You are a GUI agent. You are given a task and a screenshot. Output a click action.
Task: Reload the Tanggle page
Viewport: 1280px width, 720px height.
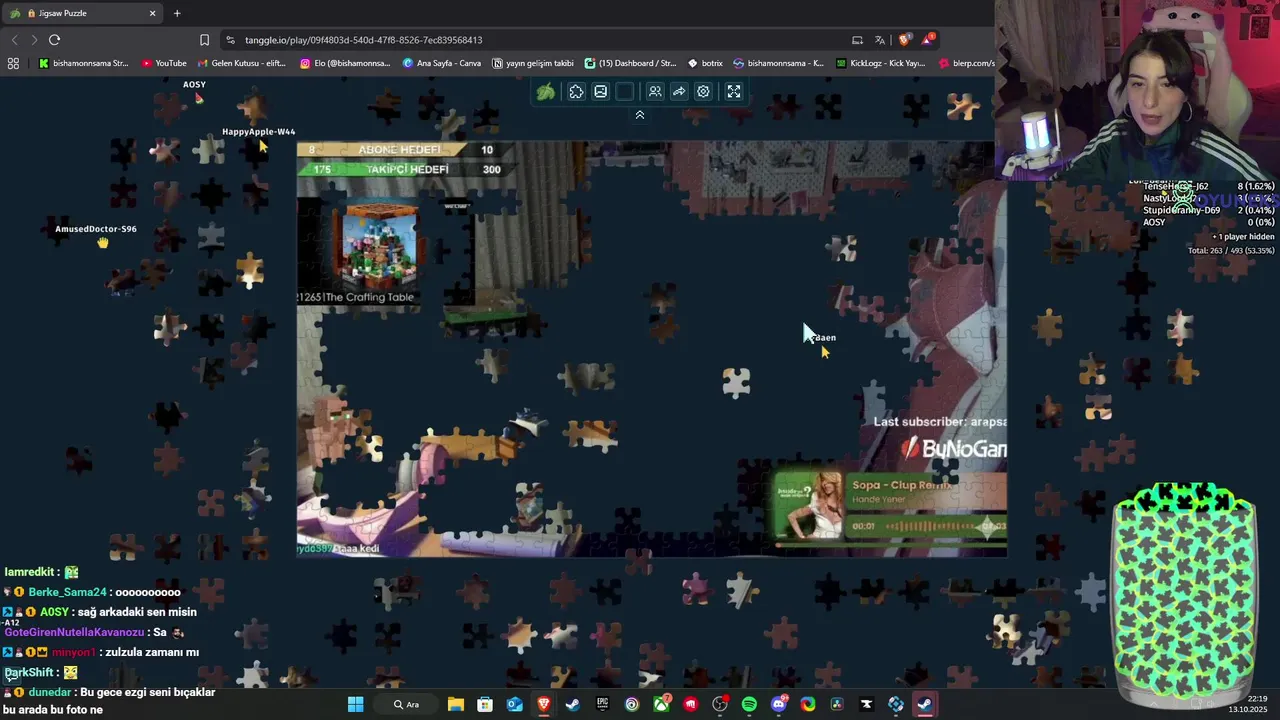pyautogui.click(x=55, y=40)
